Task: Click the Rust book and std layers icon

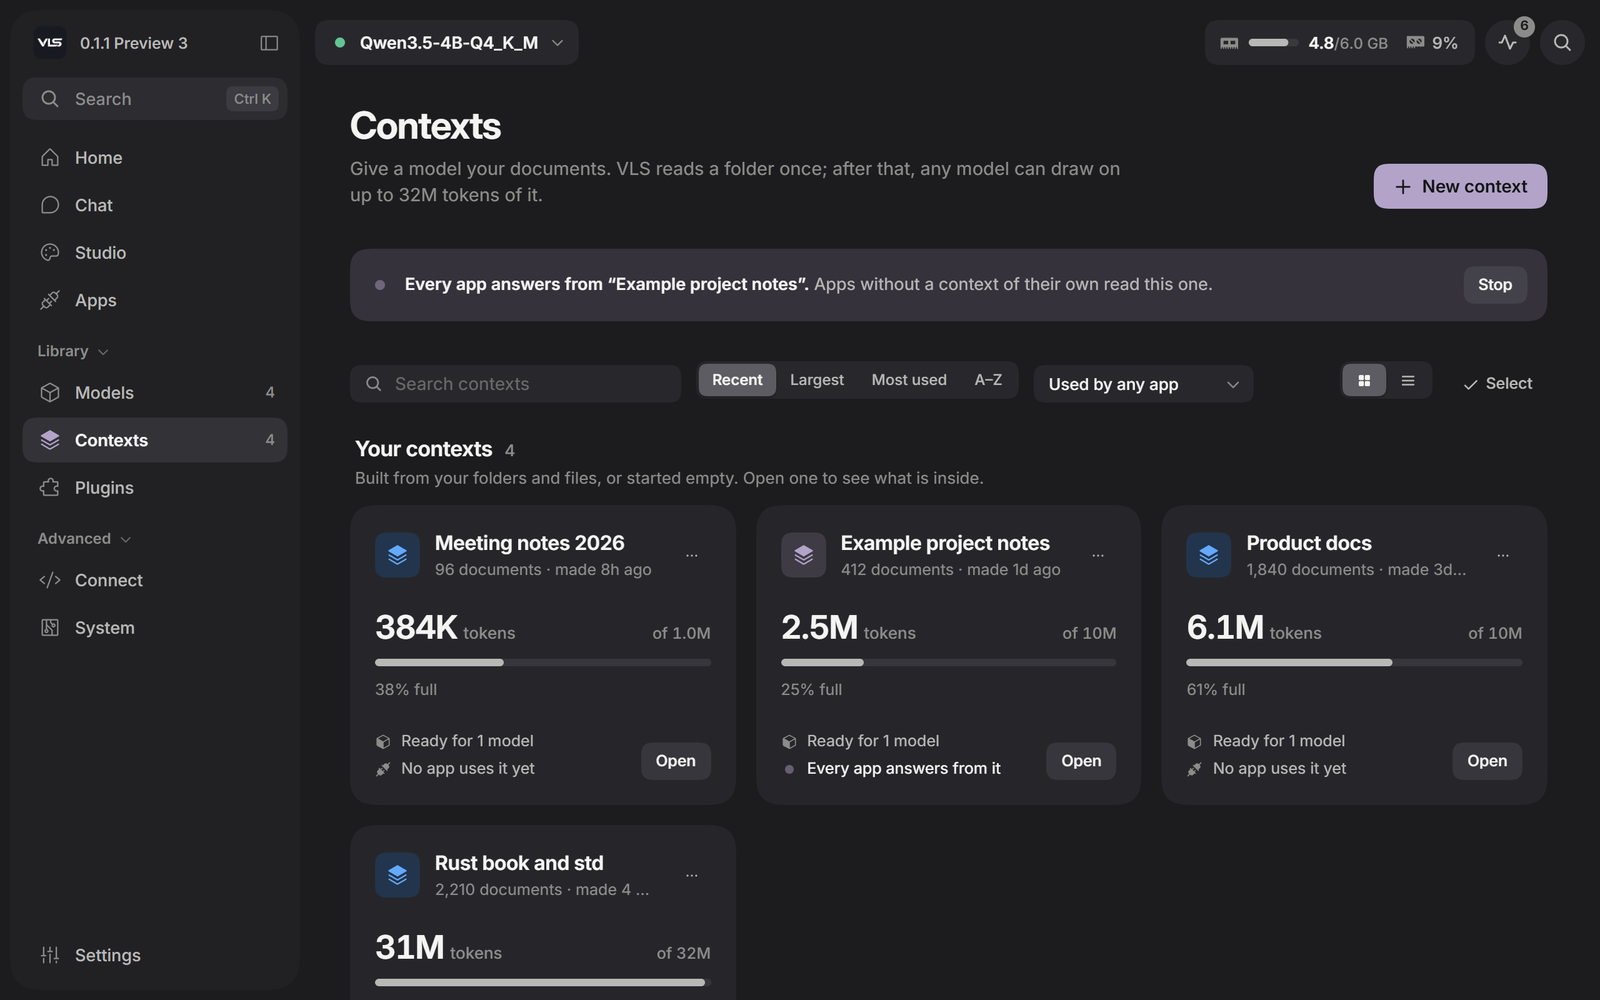Action: (397, 875)
